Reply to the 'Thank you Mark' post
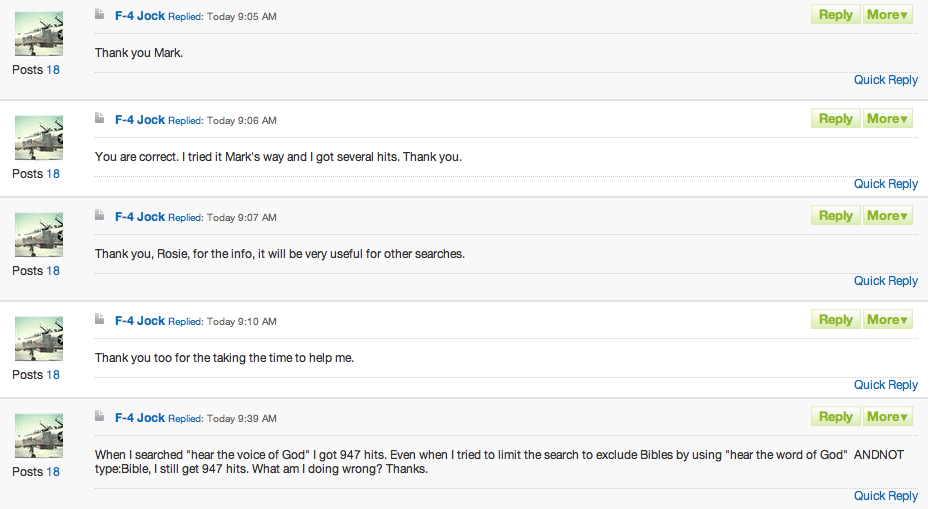Image resolution: width=933 pixels, height=509 pixels. click(835, 15)
